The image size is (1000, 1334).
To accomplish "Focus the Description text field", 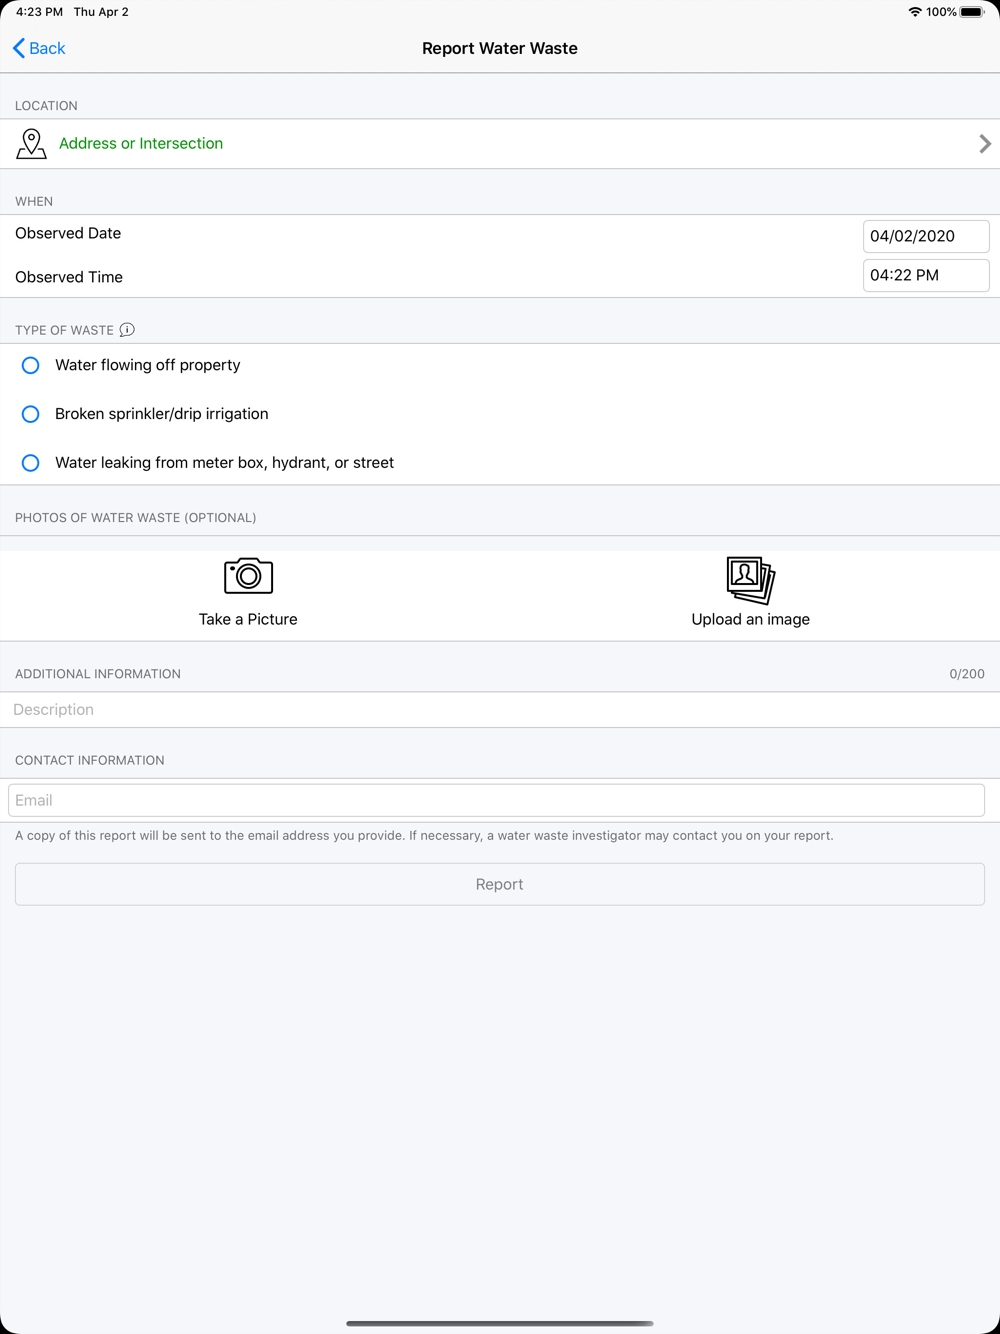I will tap(500, 710).
